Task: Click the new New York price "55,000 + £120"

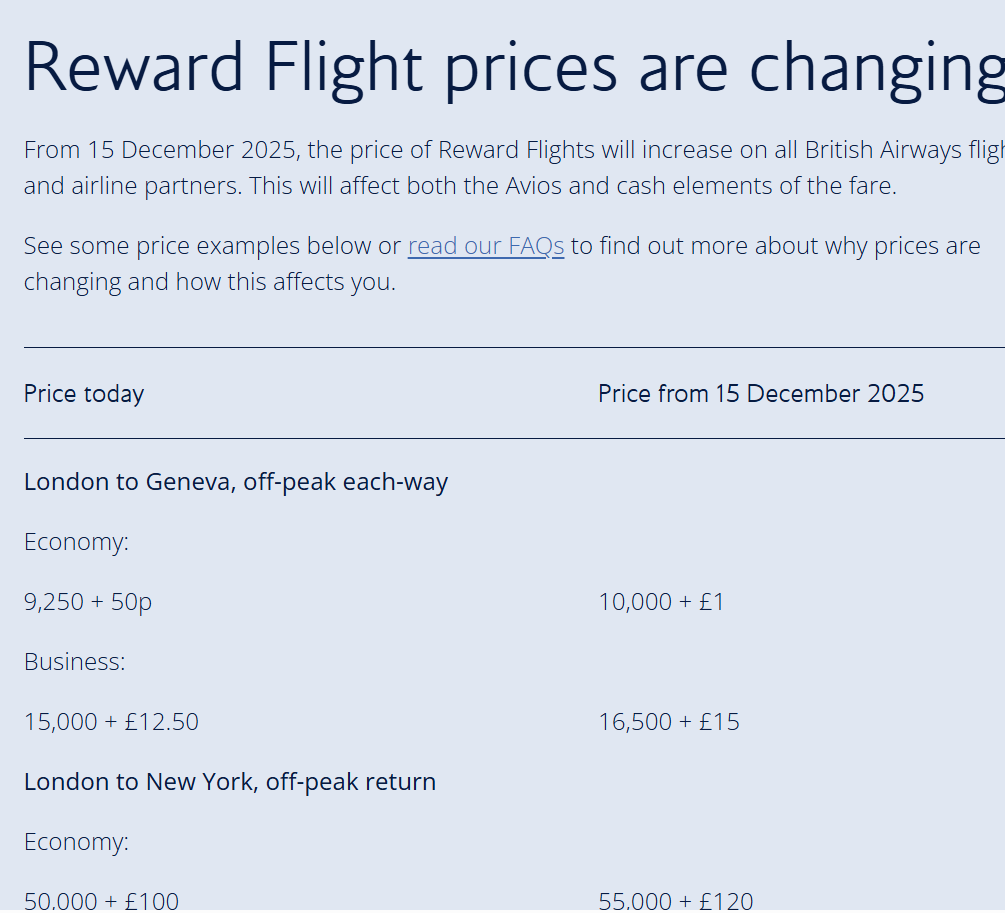Action: [x=675, y=901]
